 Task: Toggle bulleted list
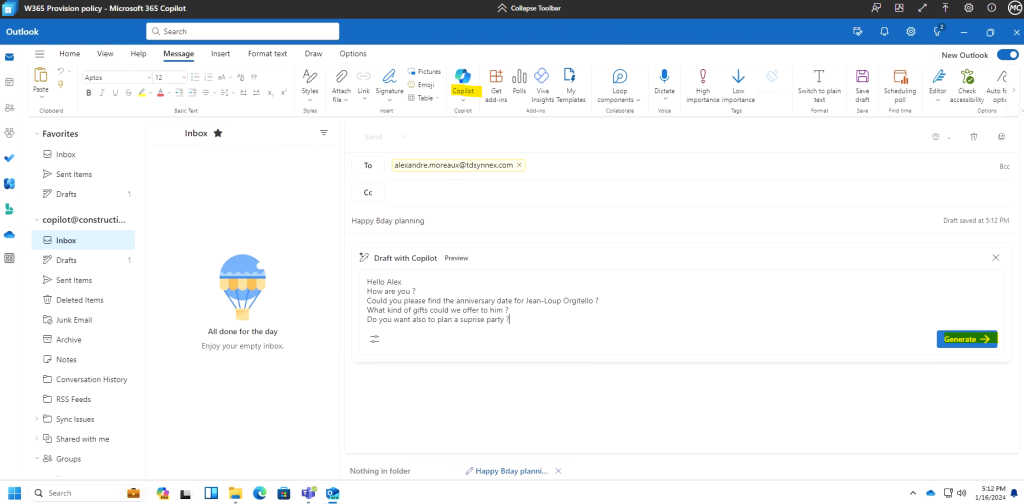tap(195, 77)
